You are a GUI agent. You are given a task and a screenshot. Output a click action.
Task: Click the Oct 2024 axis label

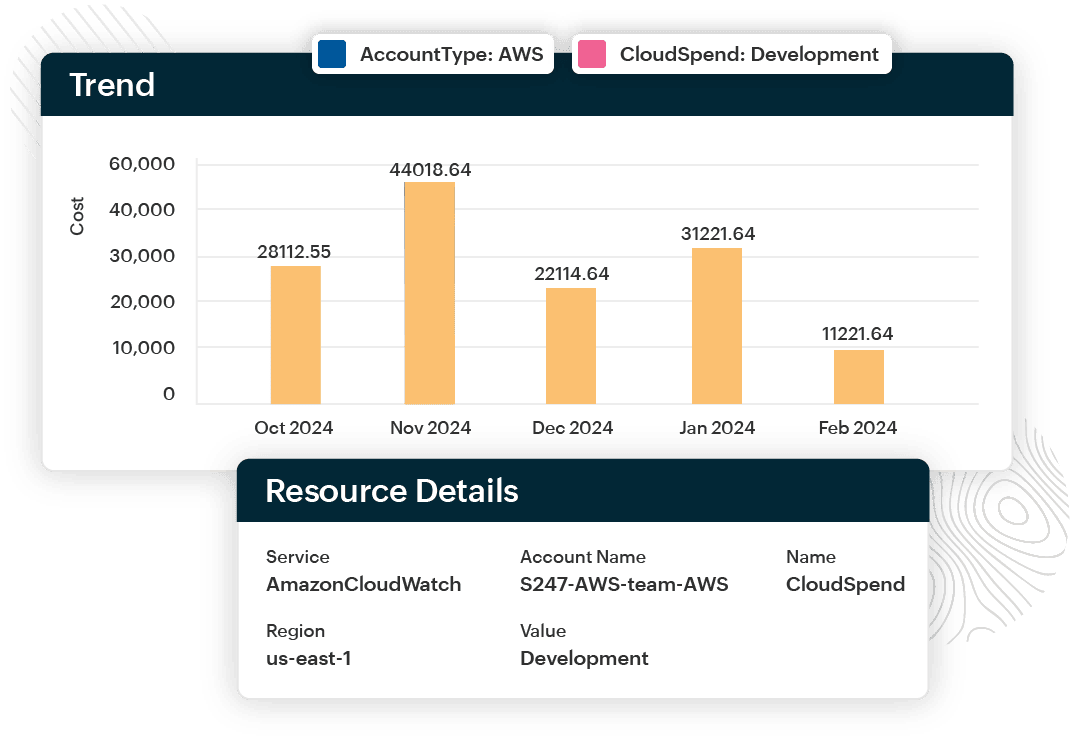[296, 427]
